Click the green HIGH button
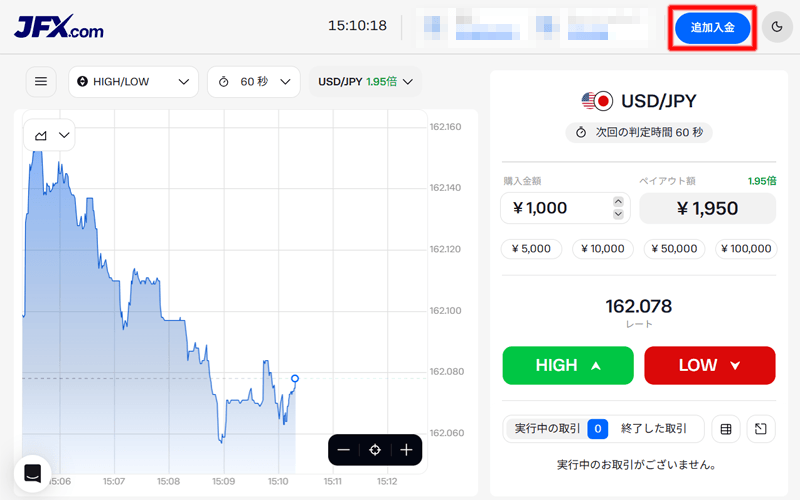The height and width of the screenshot is (500, 800). (x=568, y=365)
